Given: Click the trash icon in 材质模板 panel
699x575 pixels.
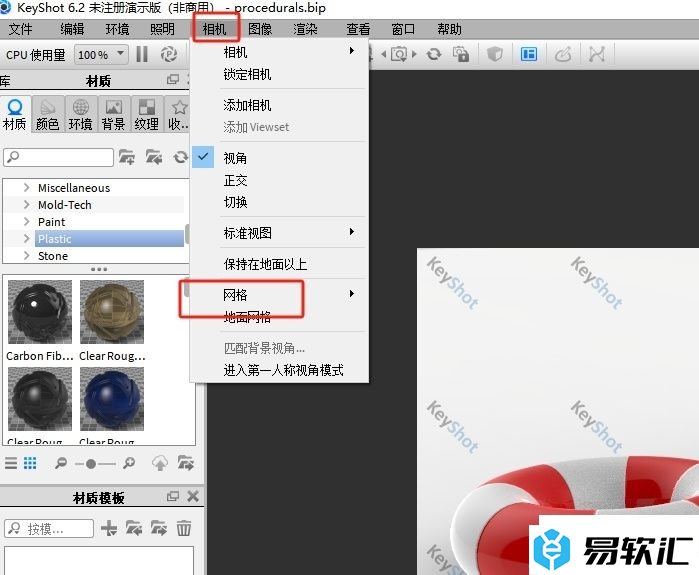Looking at the screenshot, I should coord(184,528).
